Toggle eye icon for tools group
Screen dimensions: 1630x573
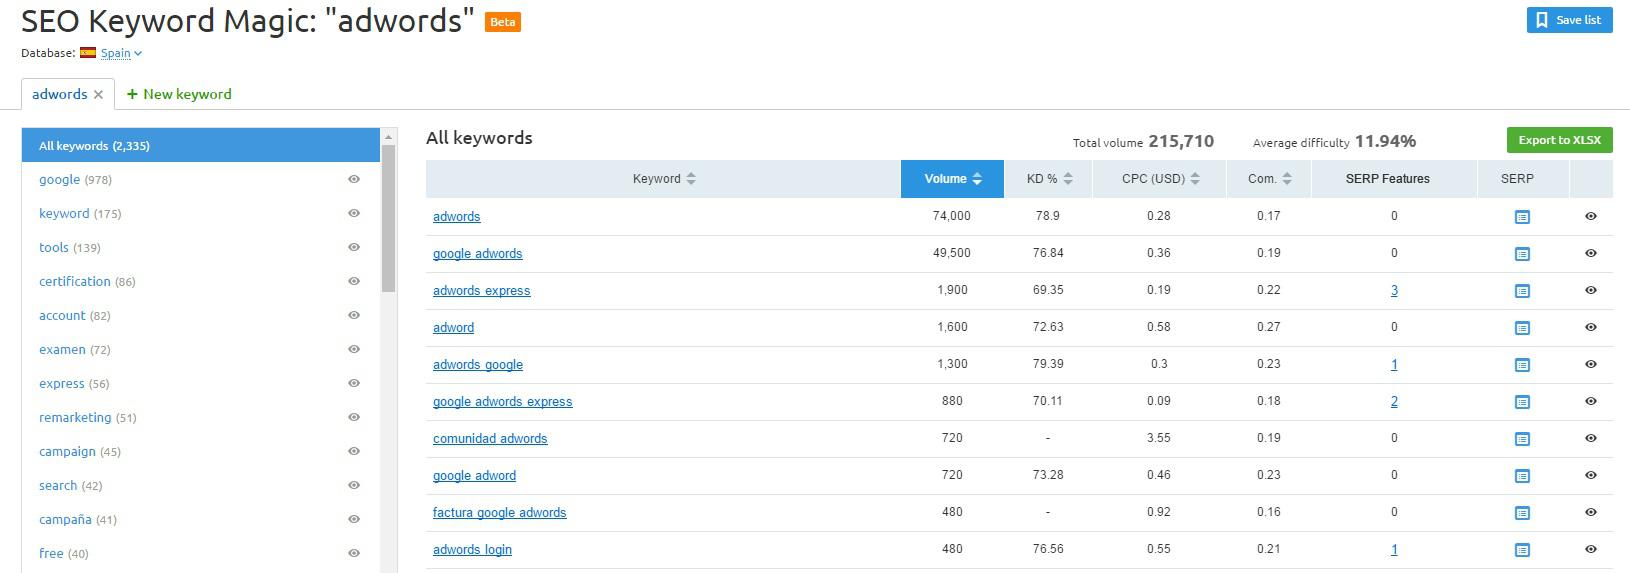click(x=354, y=247)
